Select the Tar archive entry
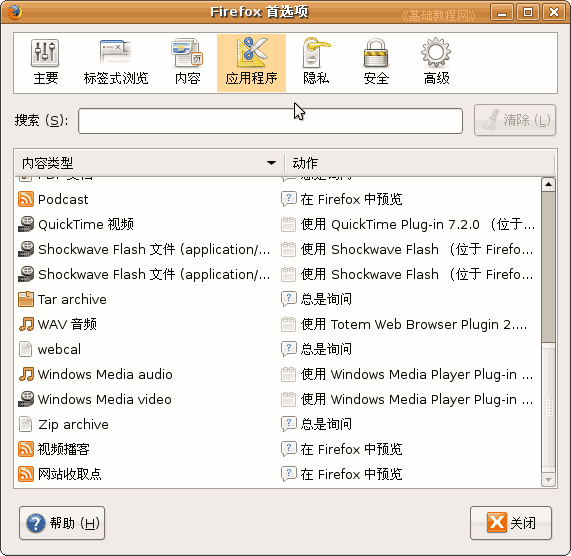 click(277, 299)
